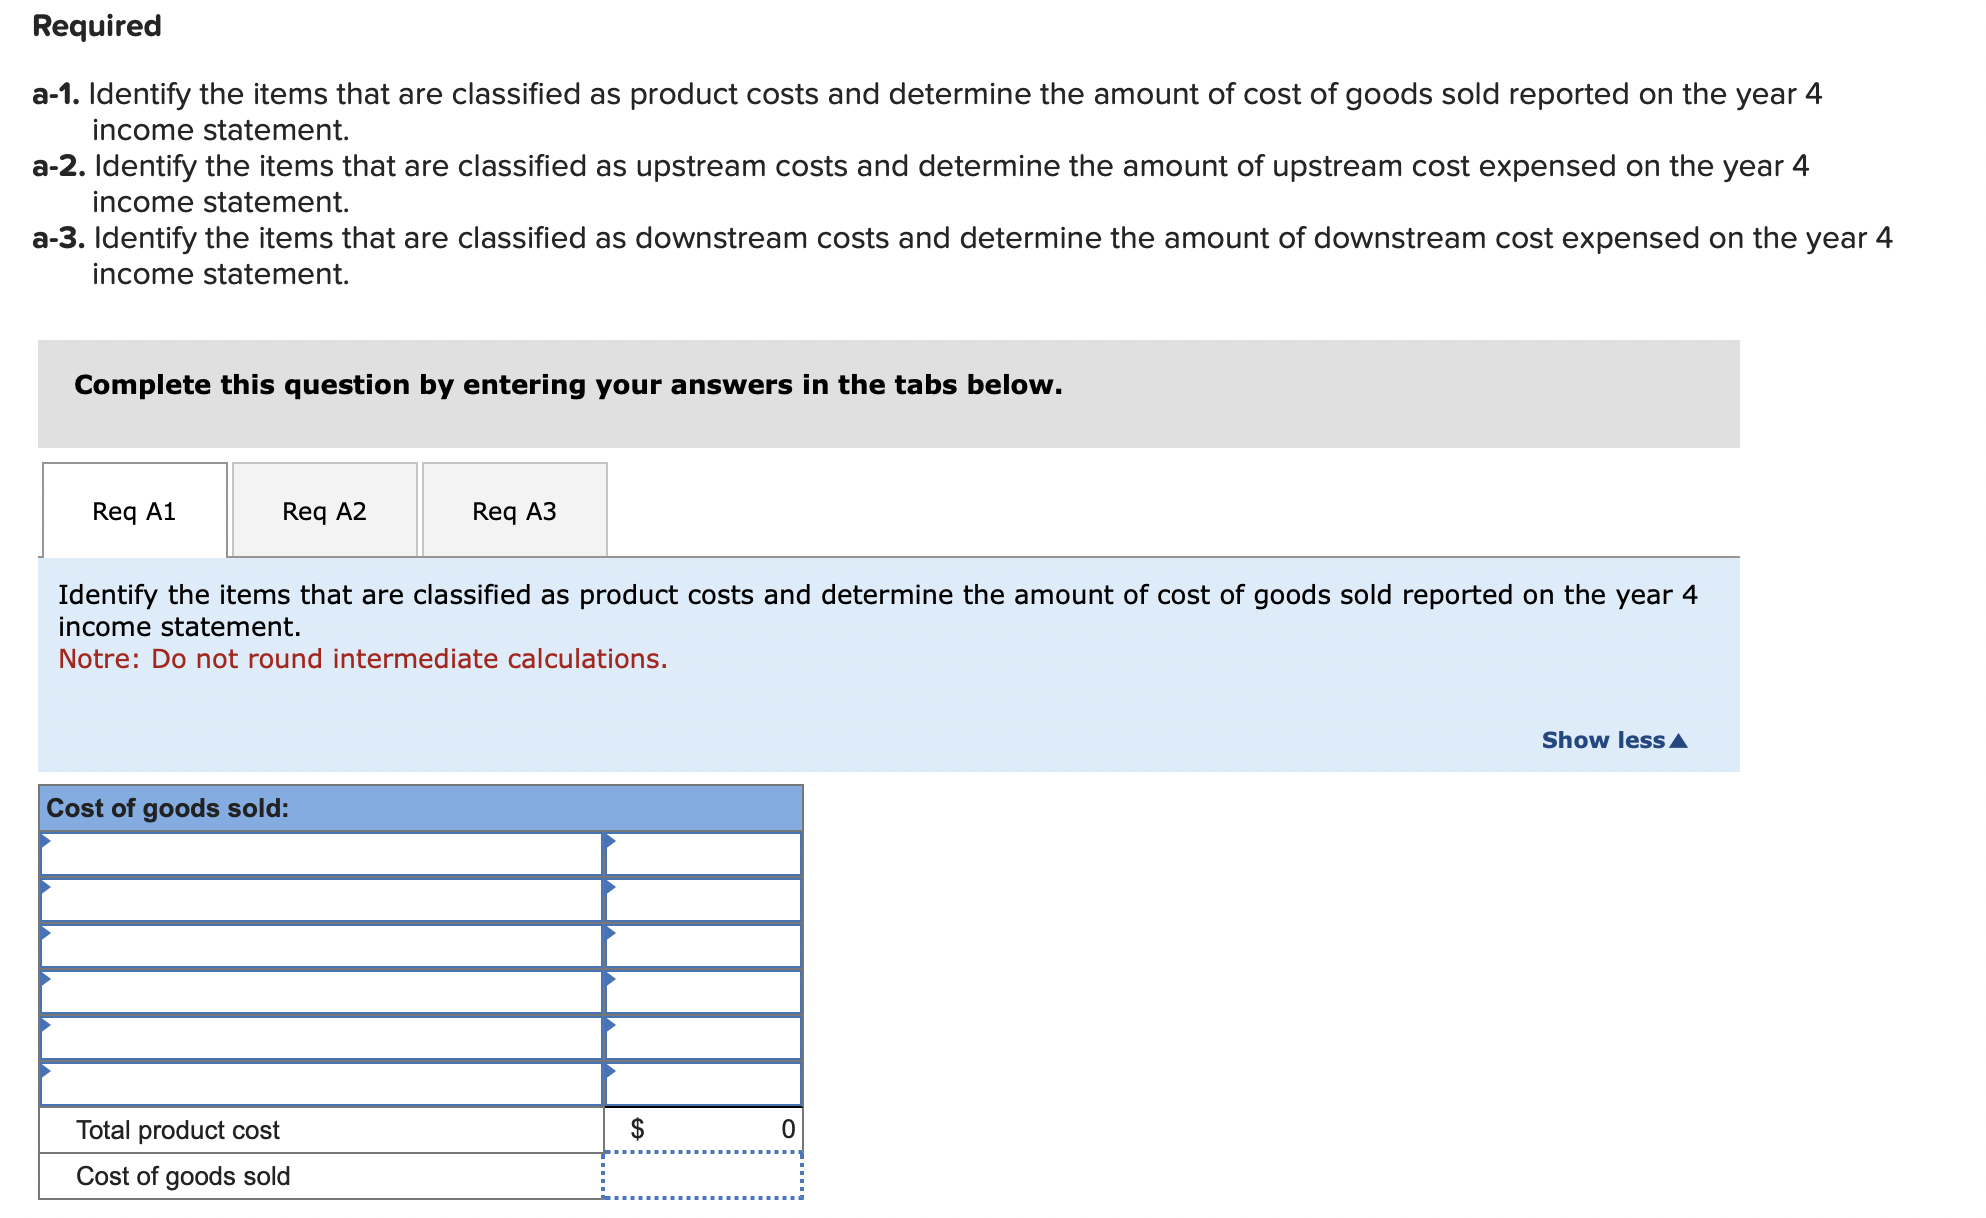This screenshot has height=1218, width=1986.
Task: Switch to the Req A1 tab
Action: pos(134,511)
